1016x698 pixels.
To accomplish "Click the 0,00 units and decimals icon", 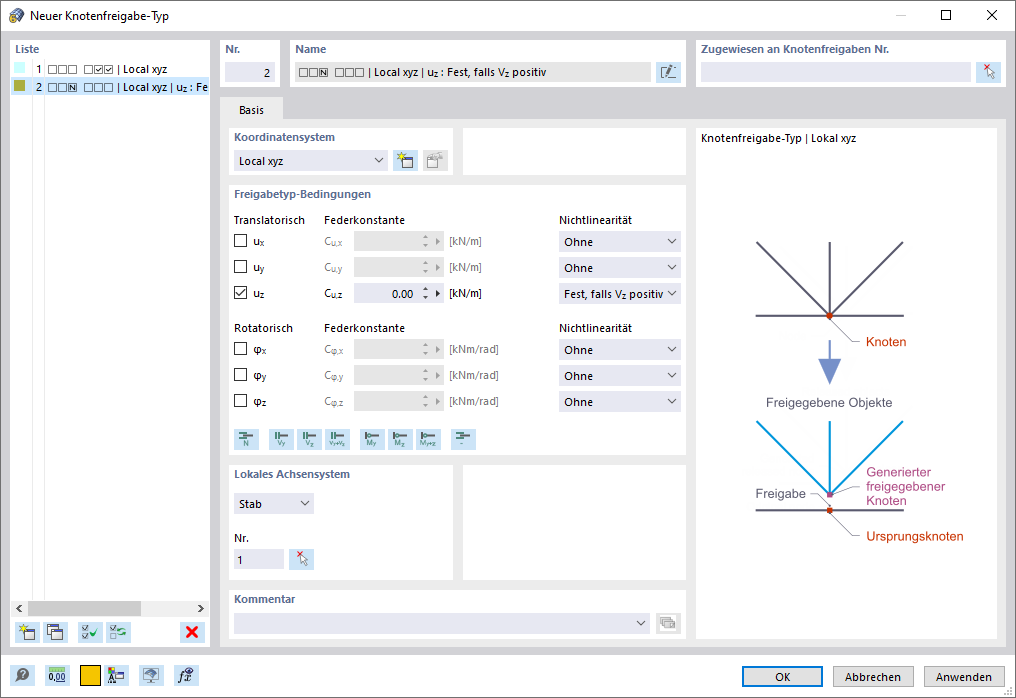I will pyautogui.click(x=57, y=676).
